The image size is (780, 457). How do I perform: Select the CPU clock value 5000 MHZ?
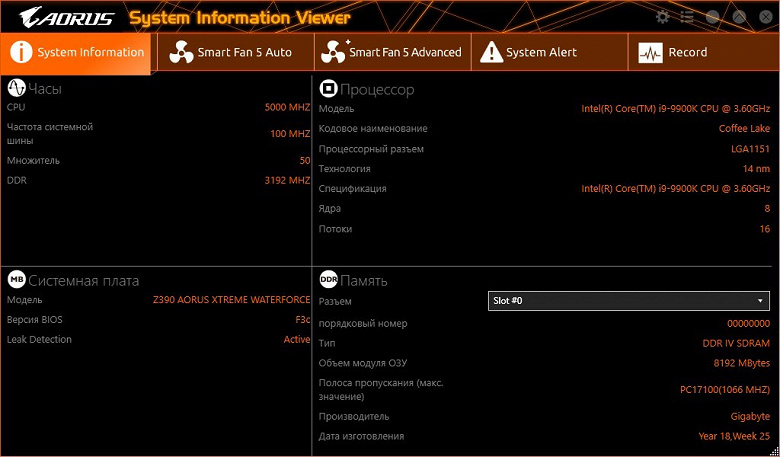pos(287,107)
